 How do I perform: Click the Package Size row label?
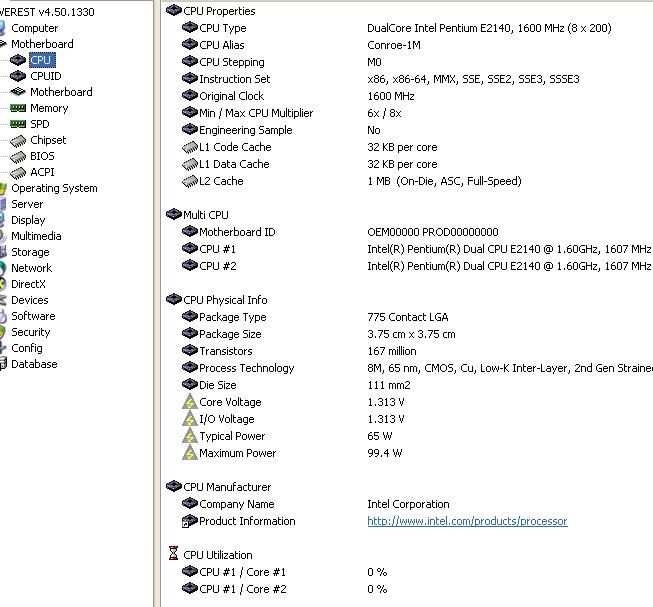(x=230, y=334)
